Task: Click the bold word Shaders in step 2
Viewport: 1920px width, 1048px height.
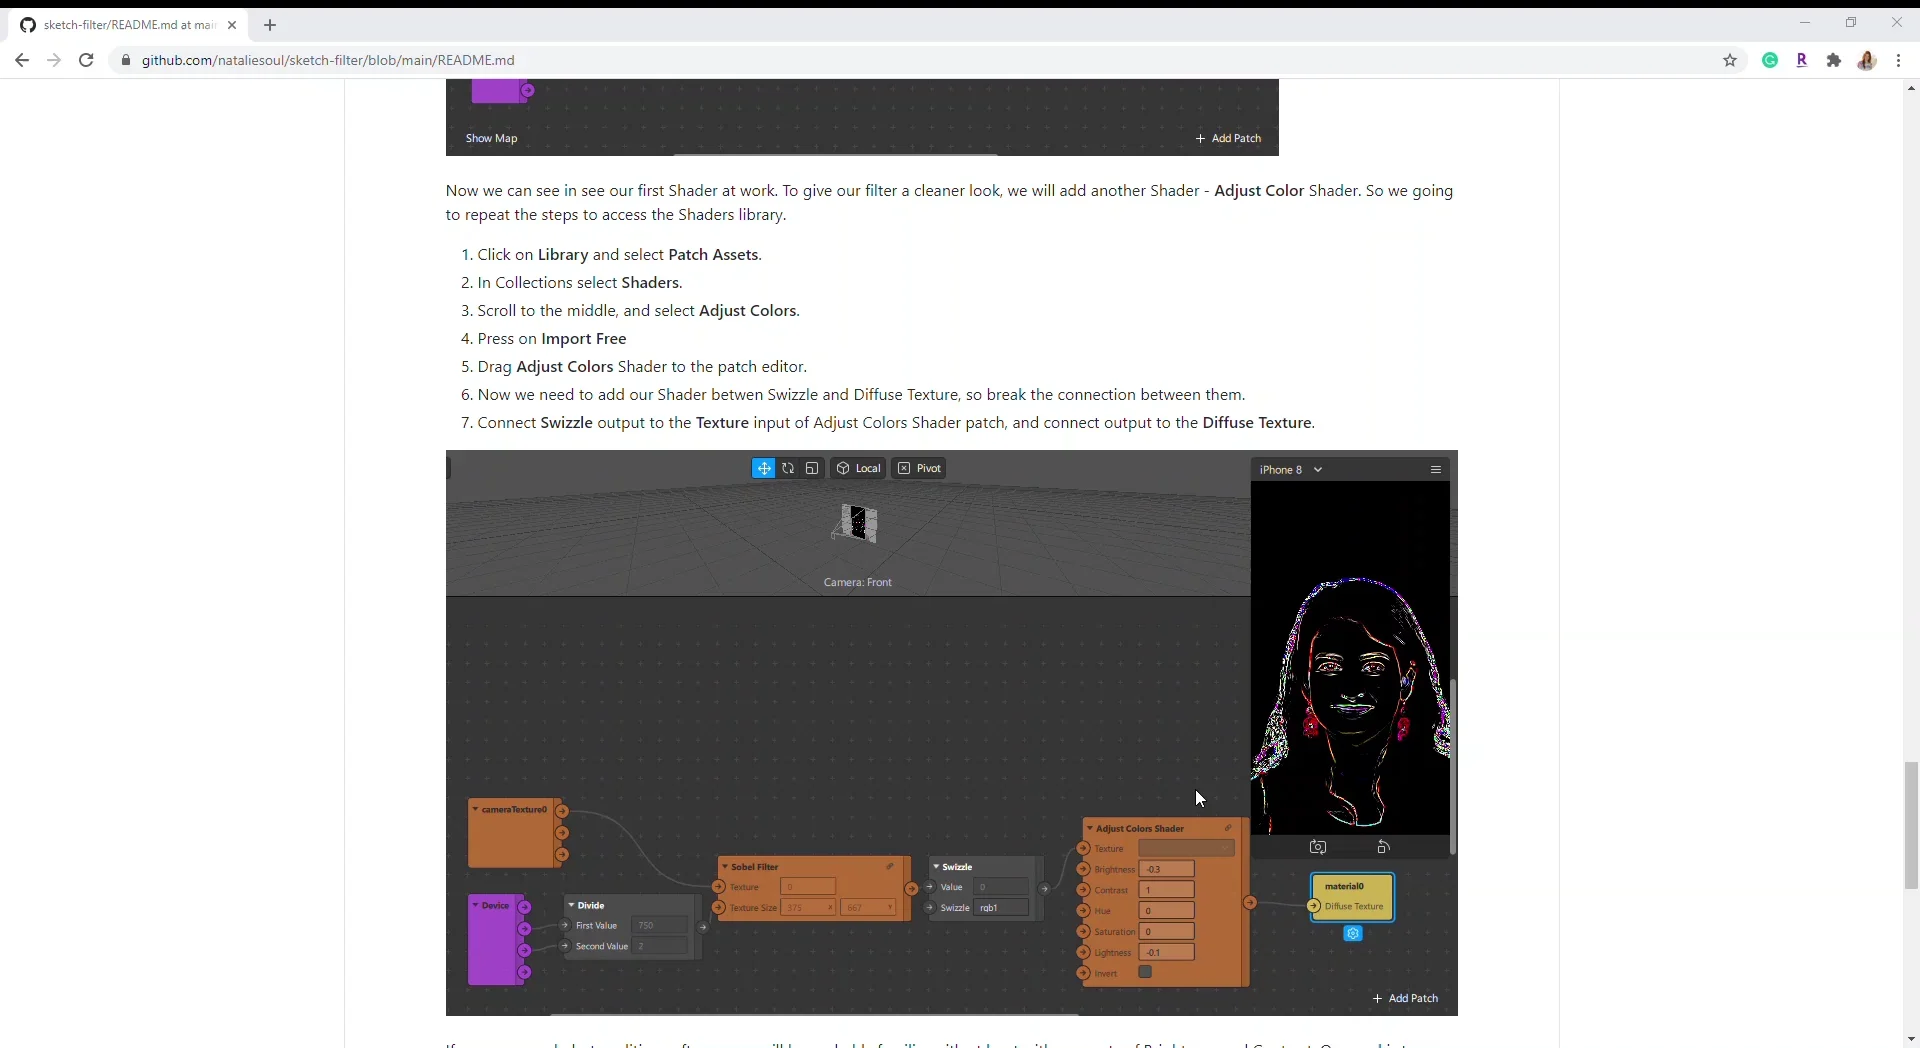Action: tap(651, 283)
